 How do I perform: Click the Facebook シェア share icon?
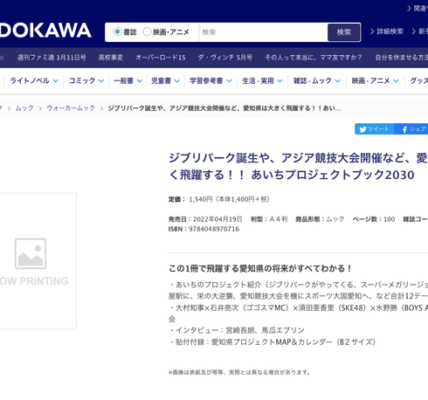[x=412, y=129]
